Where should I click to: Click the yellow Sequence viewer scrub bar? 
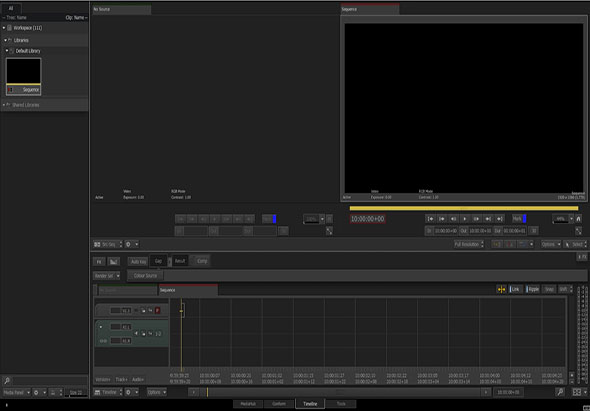point(464,208)
